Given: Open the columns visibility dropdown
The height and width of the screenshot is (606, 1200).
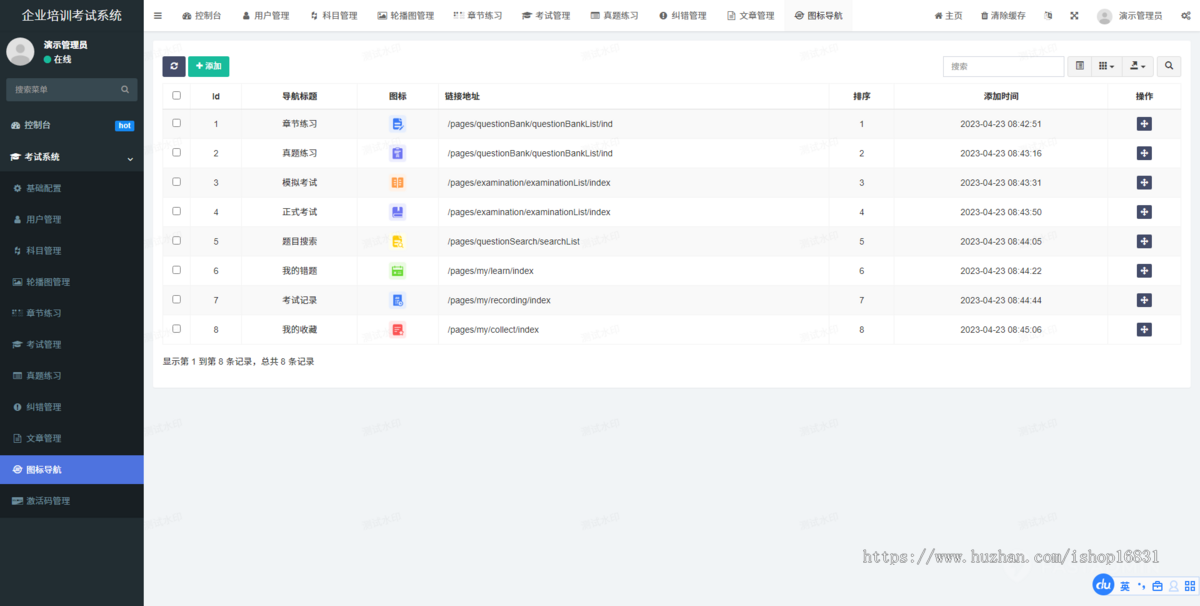Looking at the screenshot, I should pos(1108,66).
